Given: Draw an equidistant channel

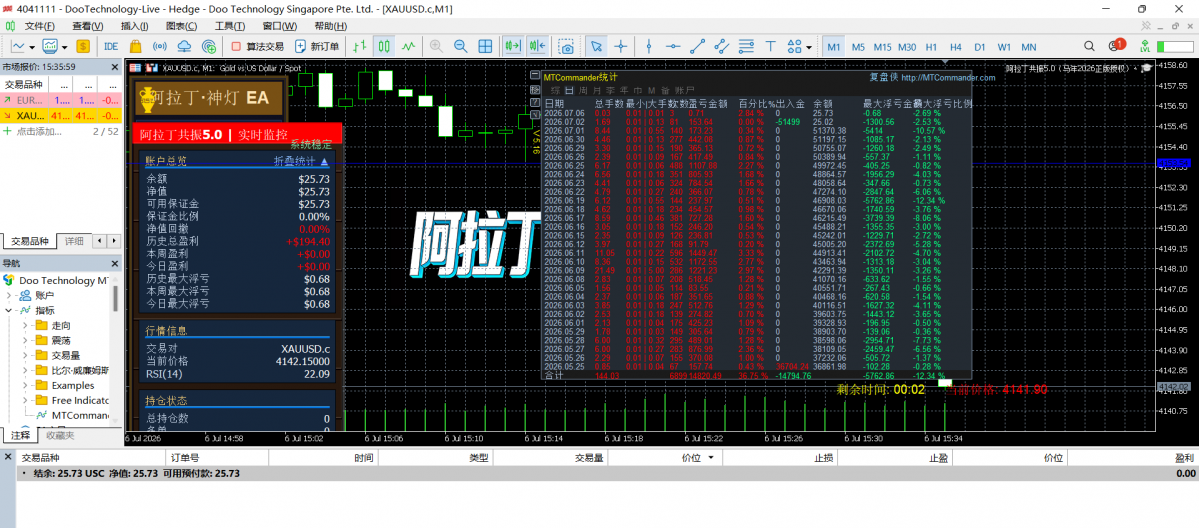Looking at the screenshot, I should click(721, 46).
